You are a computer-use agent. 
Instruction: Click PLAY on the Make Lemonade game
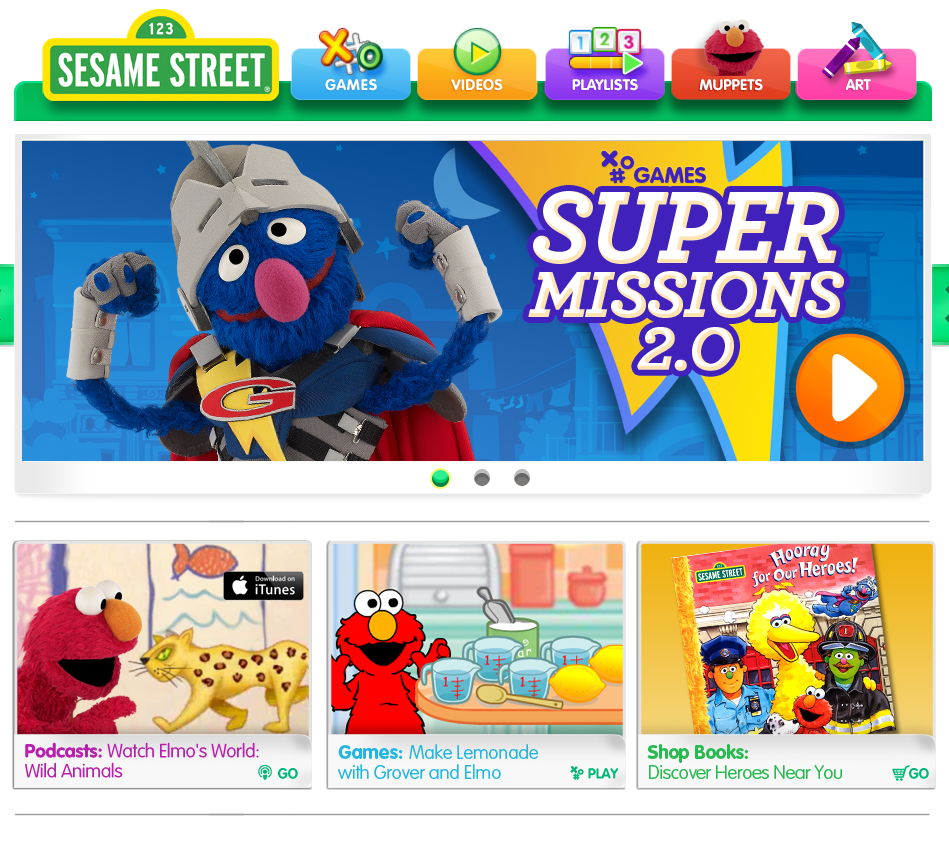[594, 773]
